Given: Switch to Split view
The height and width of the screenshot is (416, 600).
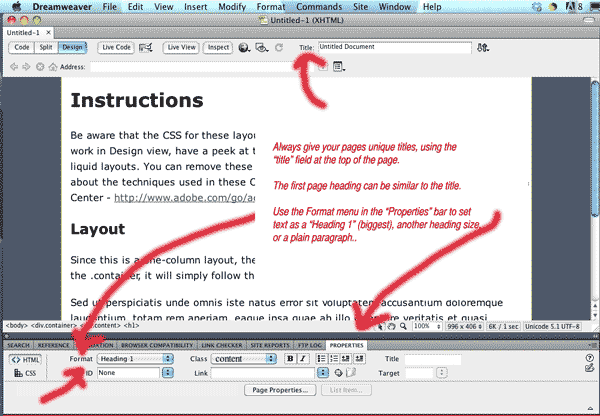Looking at the screenshot, I should coord(46,47).
